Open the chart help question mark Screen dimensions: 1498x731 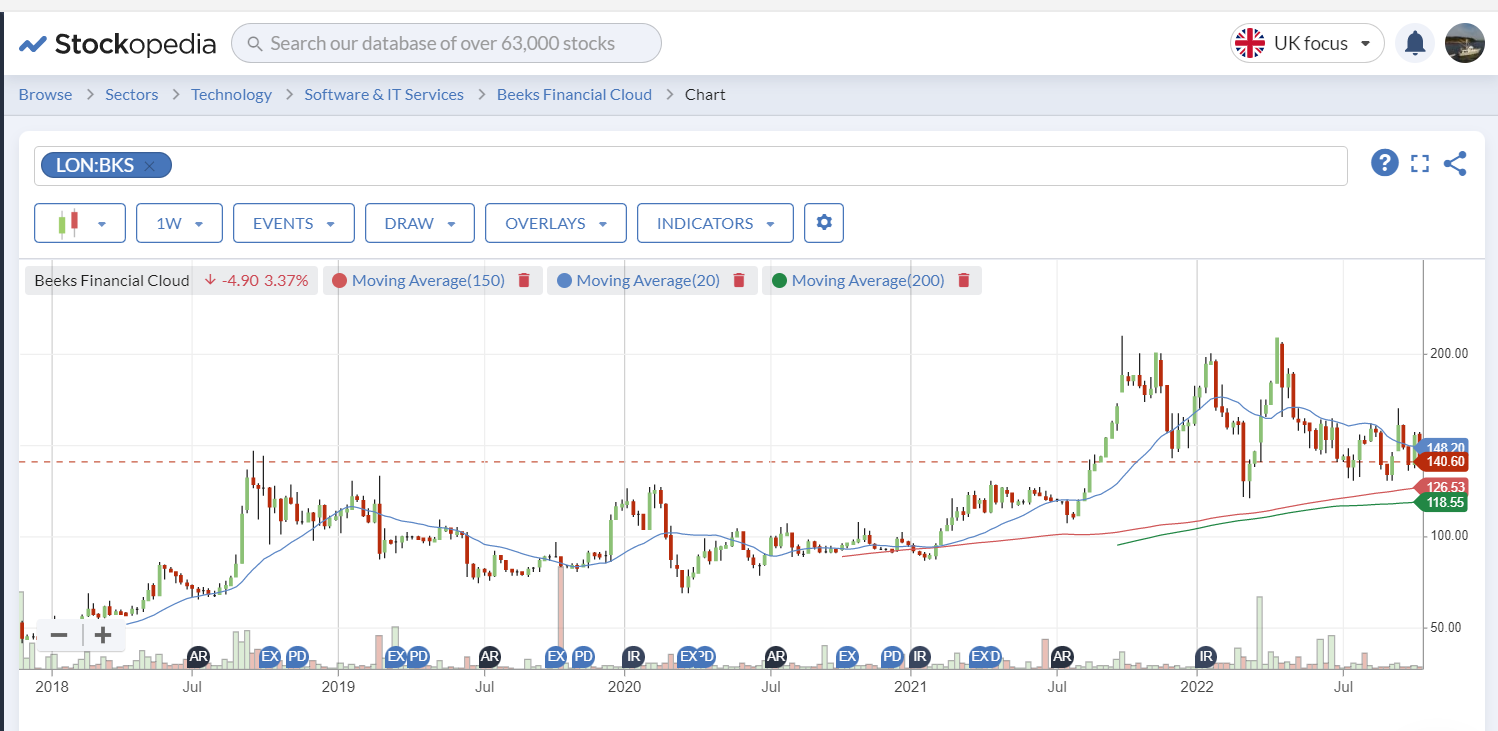(1384, 163)
